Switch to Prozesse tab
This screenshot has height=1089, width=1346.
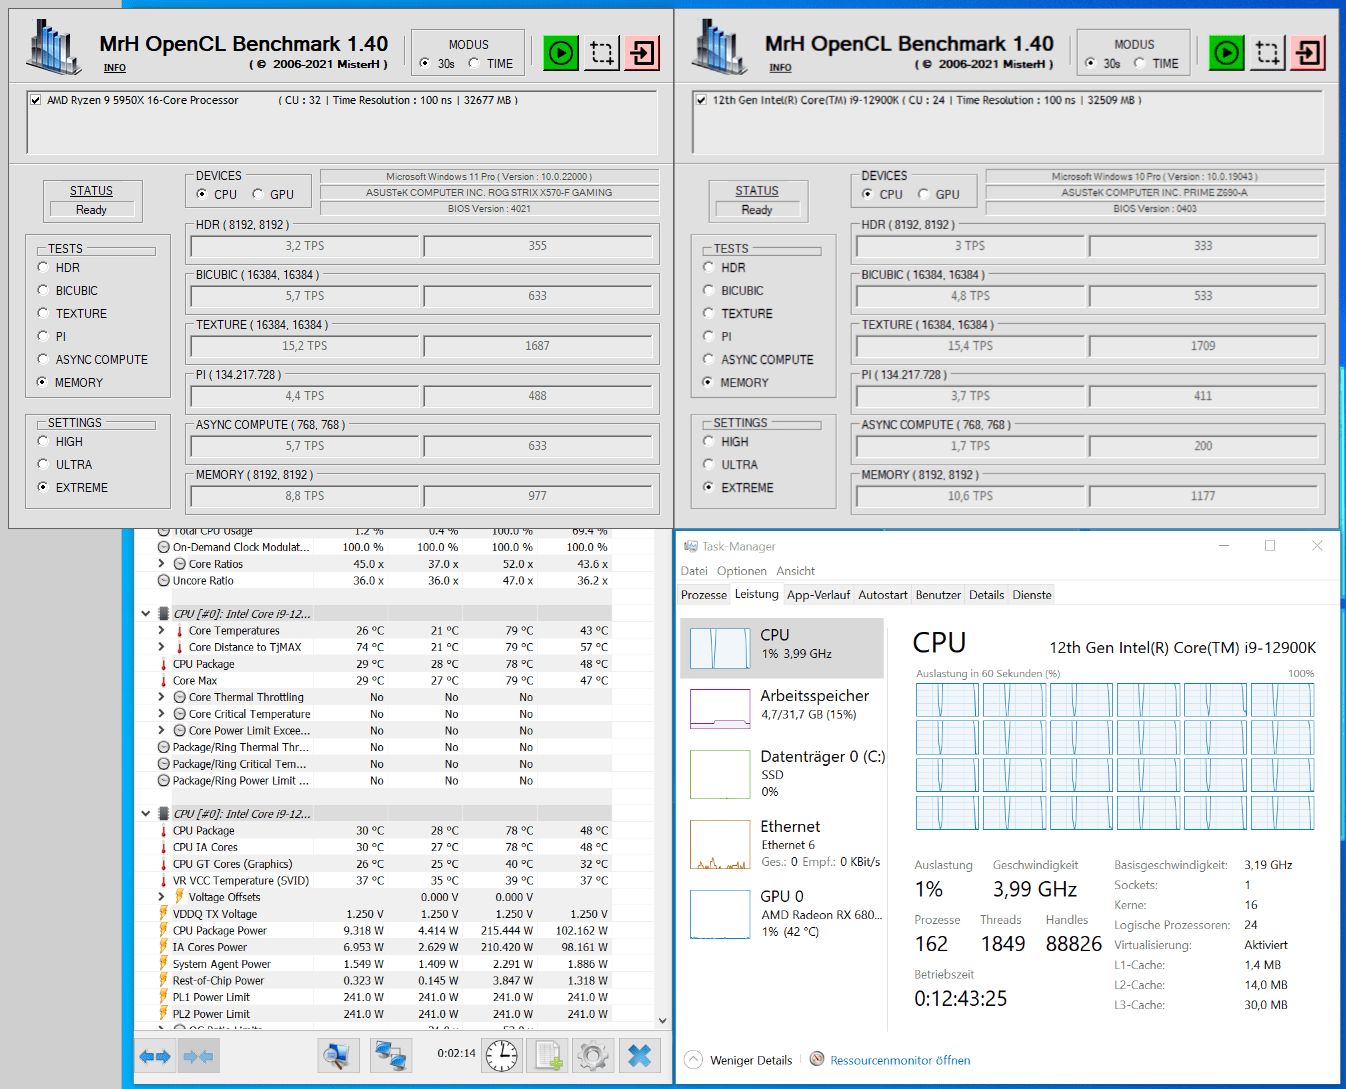(x=704, y=595)
